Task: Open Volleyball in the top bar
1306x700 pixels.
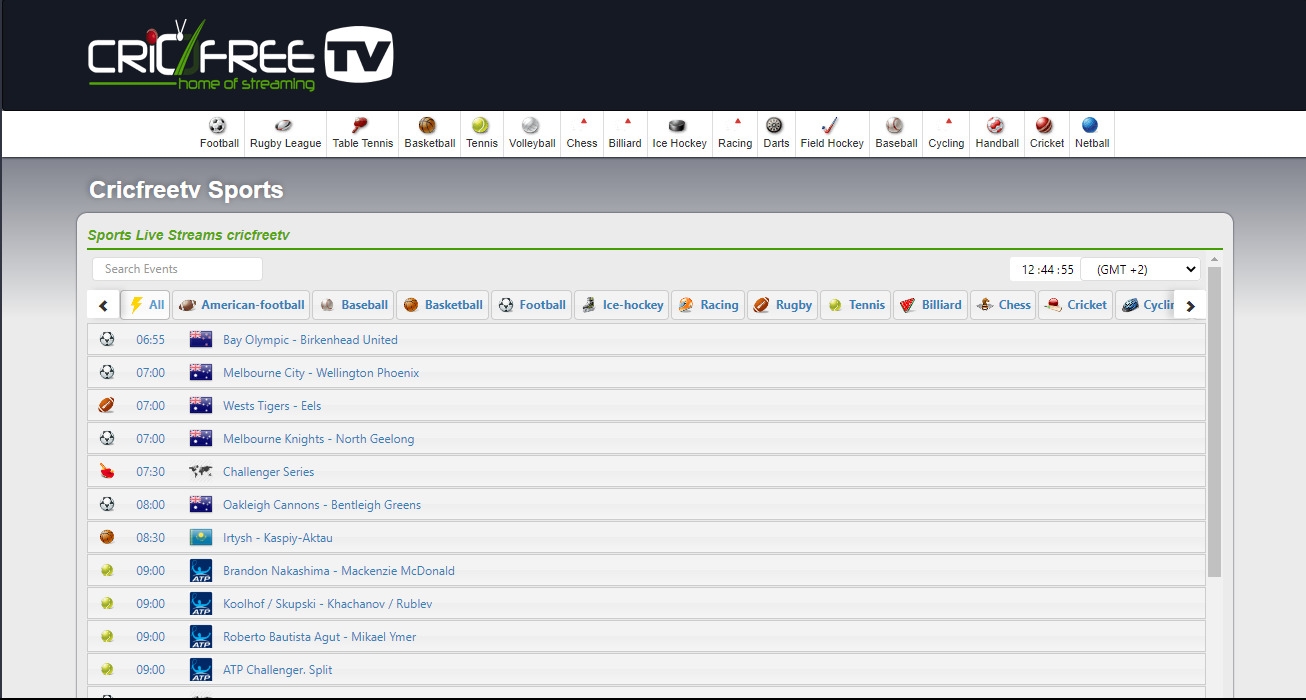Action: (x=532, y=134)
